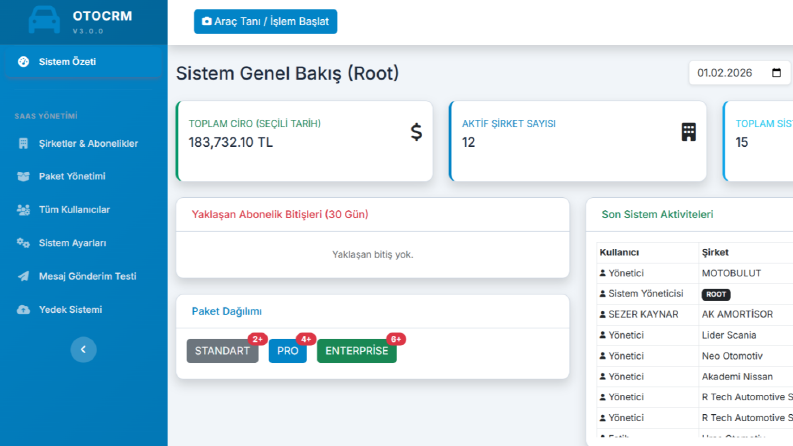Click the user icon beside SEZER KAYNAR
This screenshot has width=793, height=446.
click(602, 315)
